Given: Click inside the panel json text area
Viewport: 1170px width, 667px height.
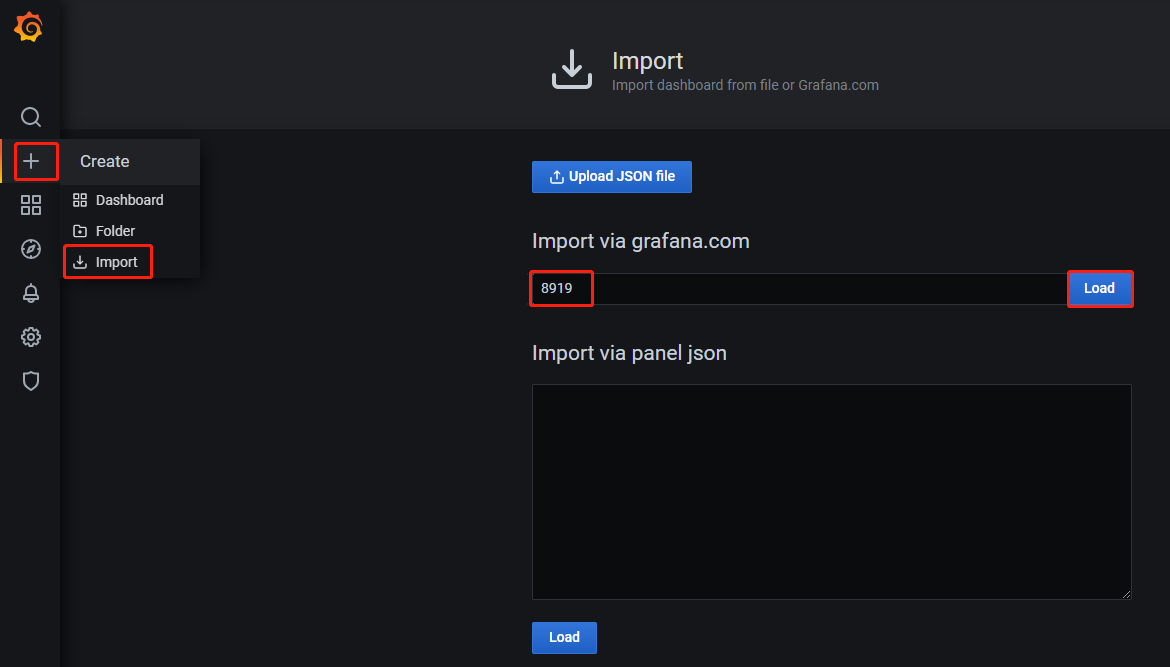Looking at the screenshot, I should [x=831, y=492].
